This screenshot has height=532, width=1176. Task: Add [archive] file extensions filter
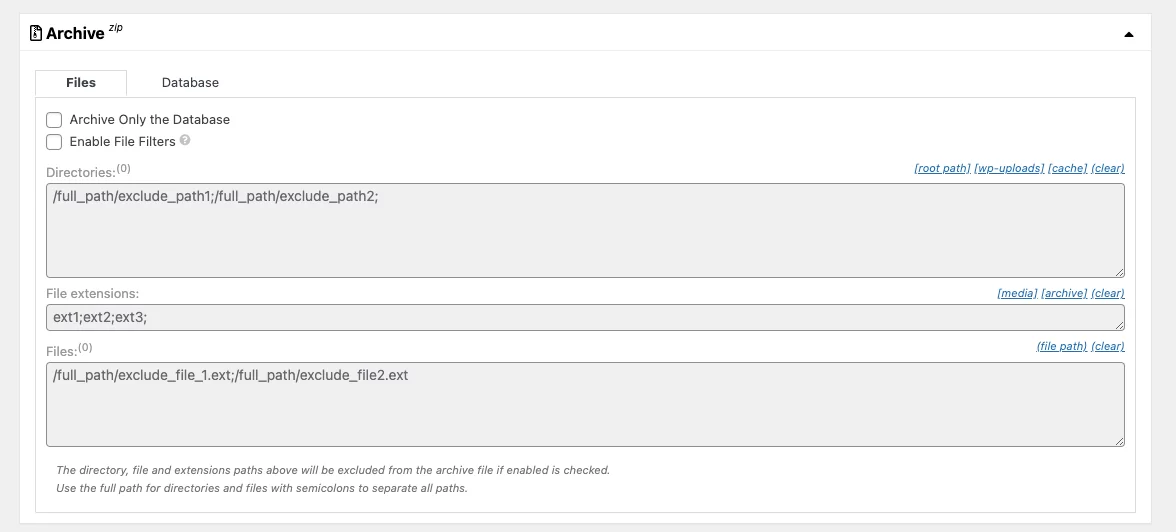tap(1064, 293)
